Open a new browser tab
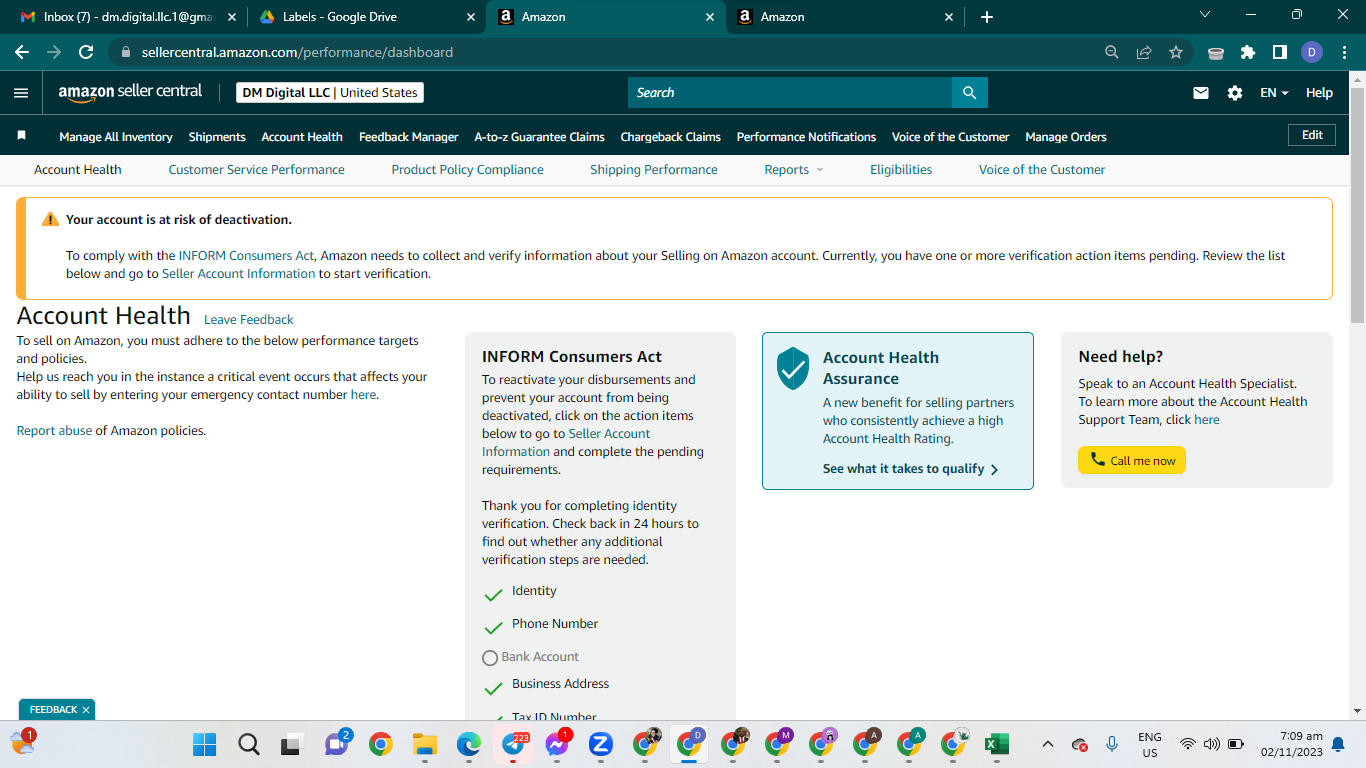1366x768 pixels. tap(987, 17)
